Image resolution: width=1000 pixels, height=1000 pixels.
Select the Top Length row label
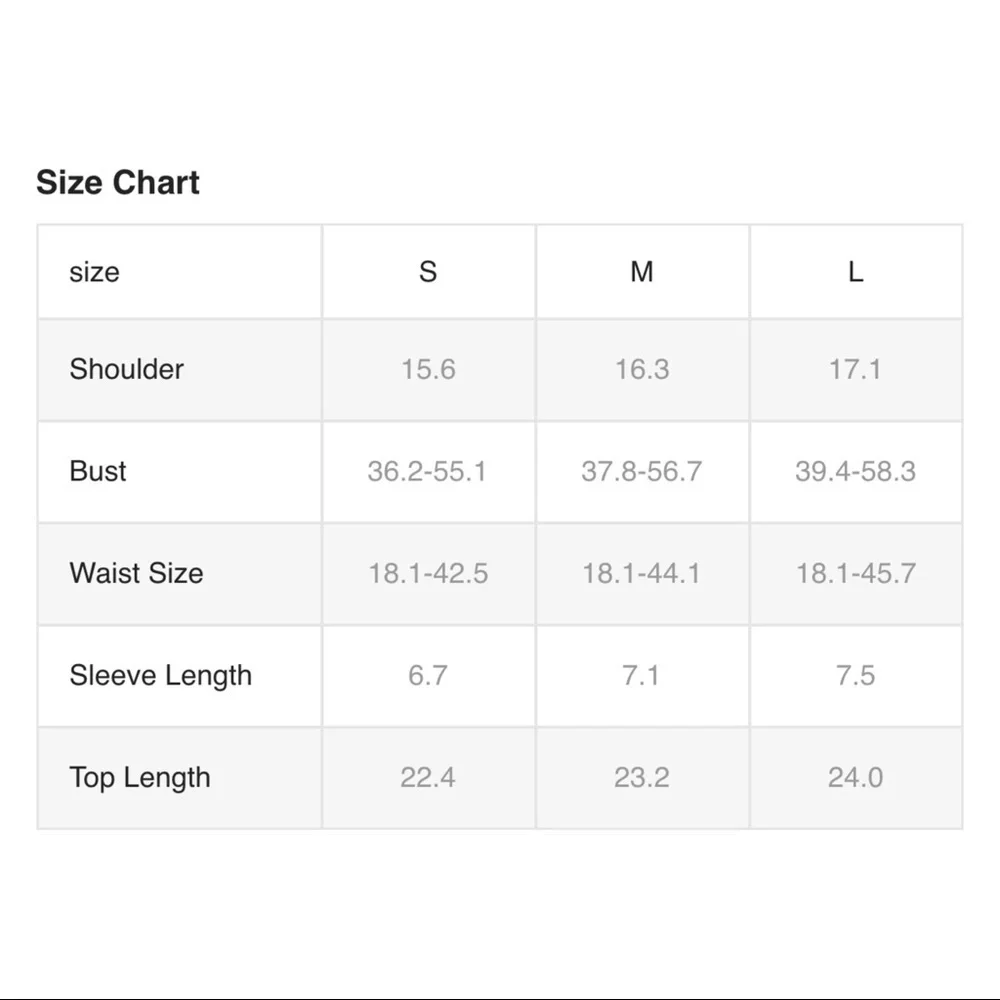(x=140, y=777)
